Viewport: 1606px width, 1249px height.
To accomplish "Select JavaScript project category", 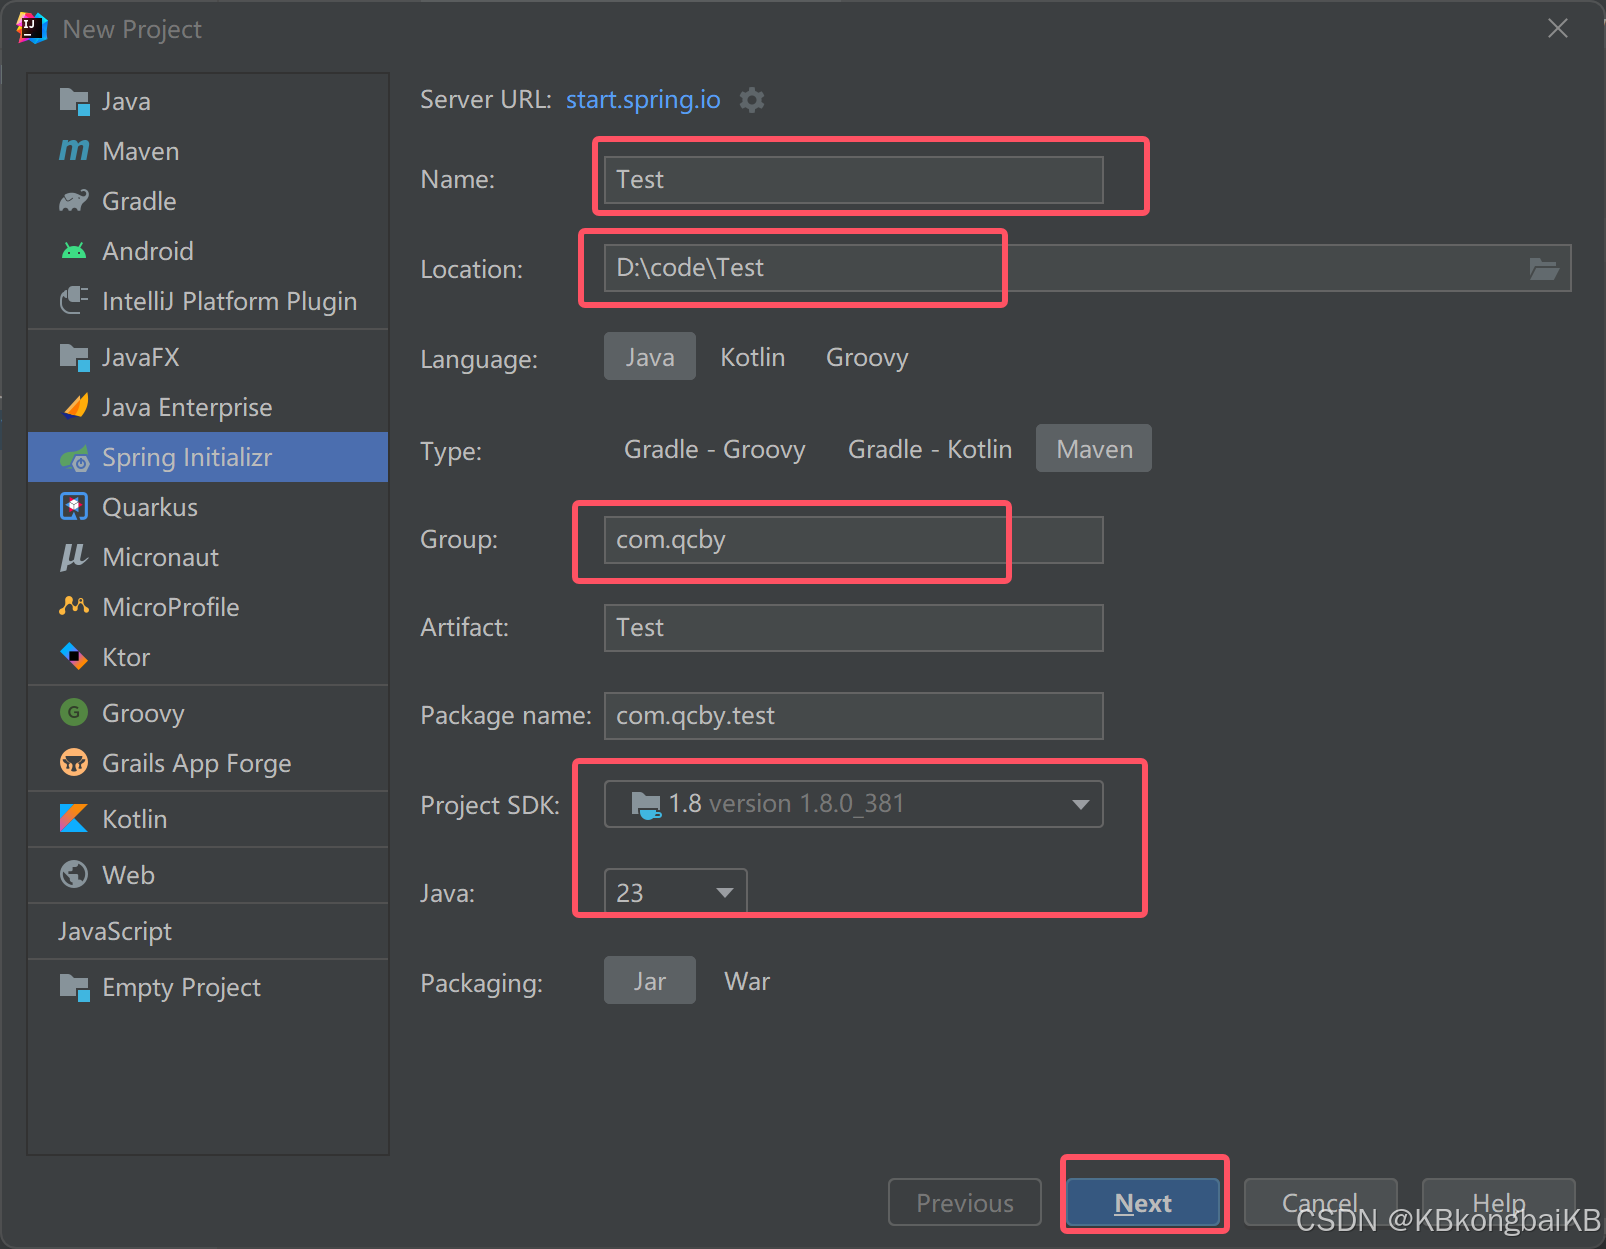I will tap(208, 931).
